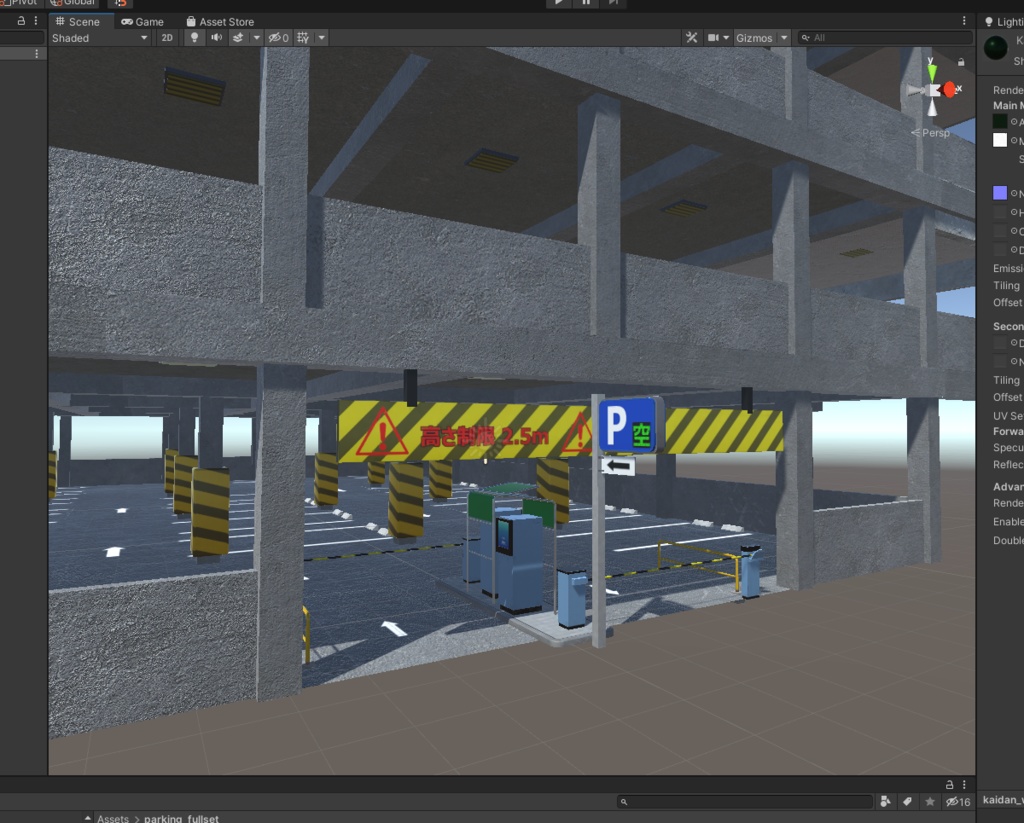This screenshot has width=1024, height=823.
Task: Click the favorites star icon in the Project bar
Action: tap(929, 801)
